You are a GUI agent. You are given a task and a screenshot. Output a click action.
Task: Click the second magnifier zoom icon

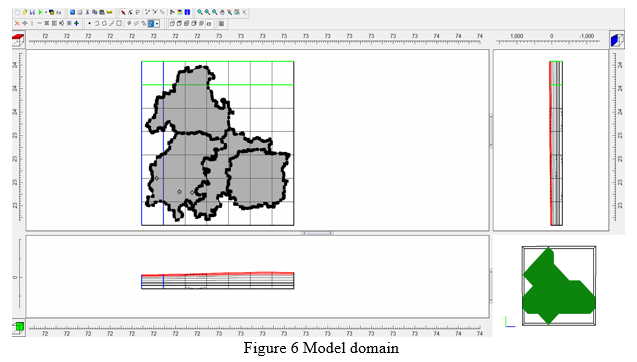pyautogui.click(x=207, y=12)
